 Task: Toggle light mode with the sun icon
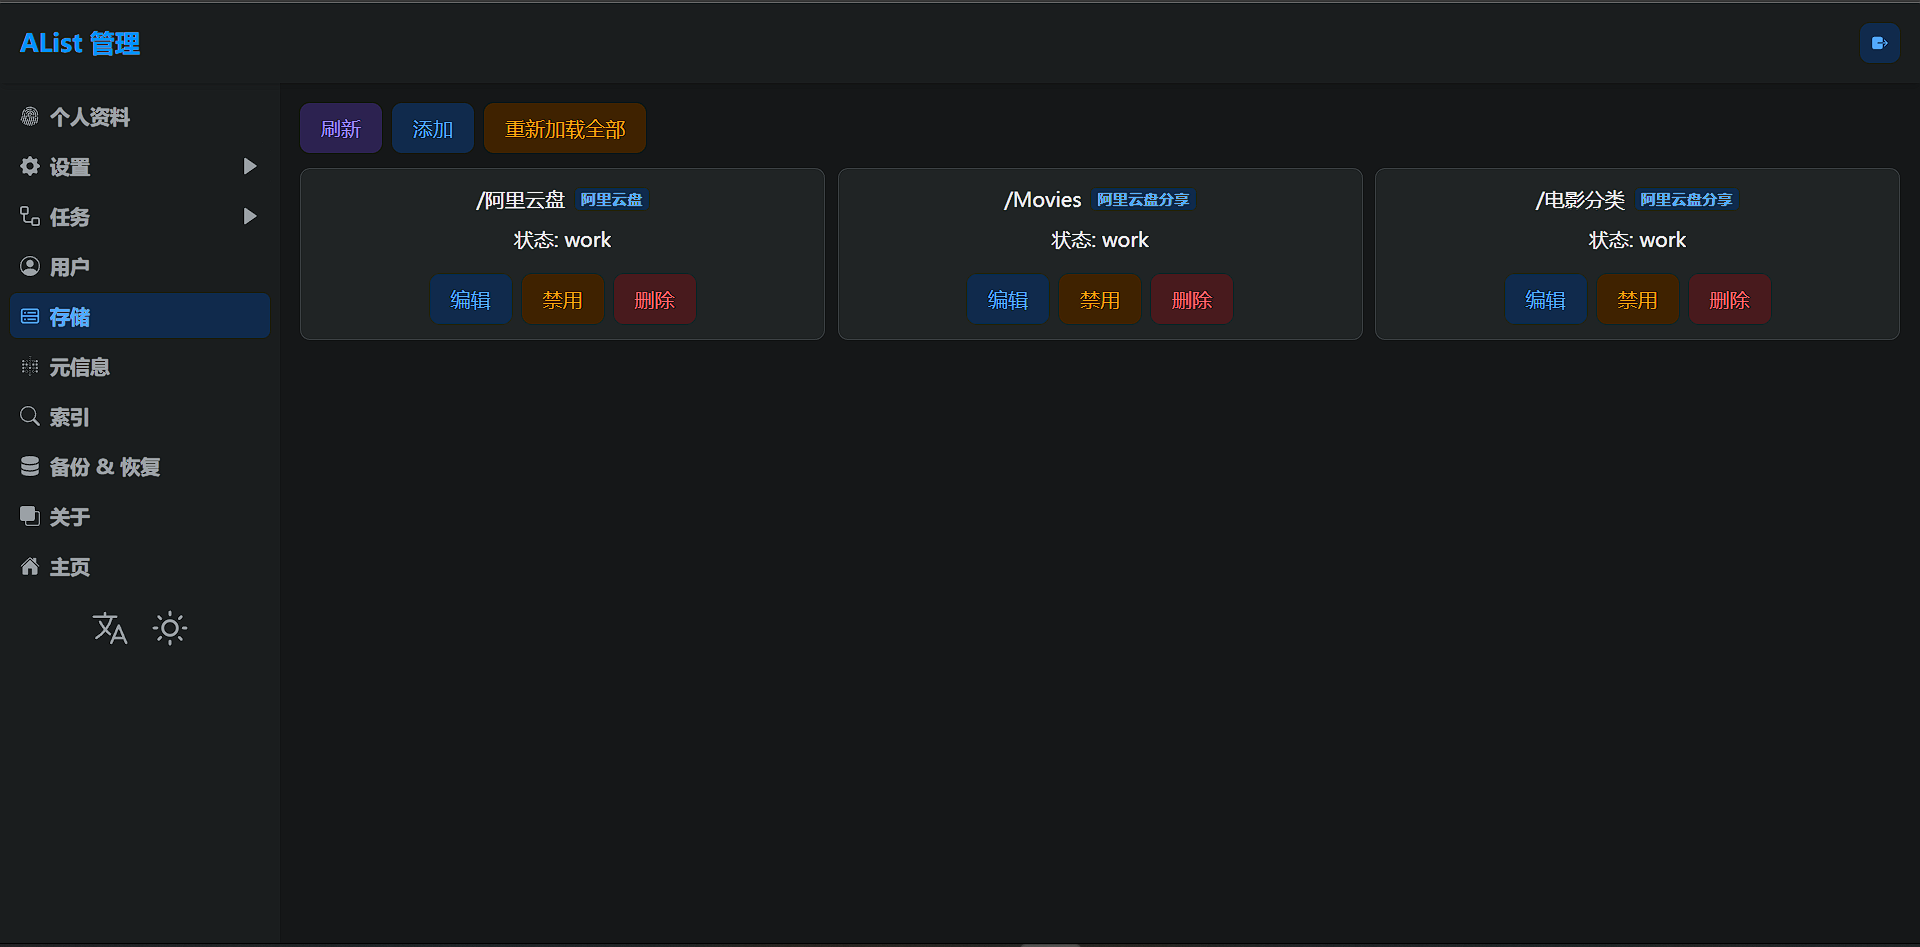click(x=170, y=628)
